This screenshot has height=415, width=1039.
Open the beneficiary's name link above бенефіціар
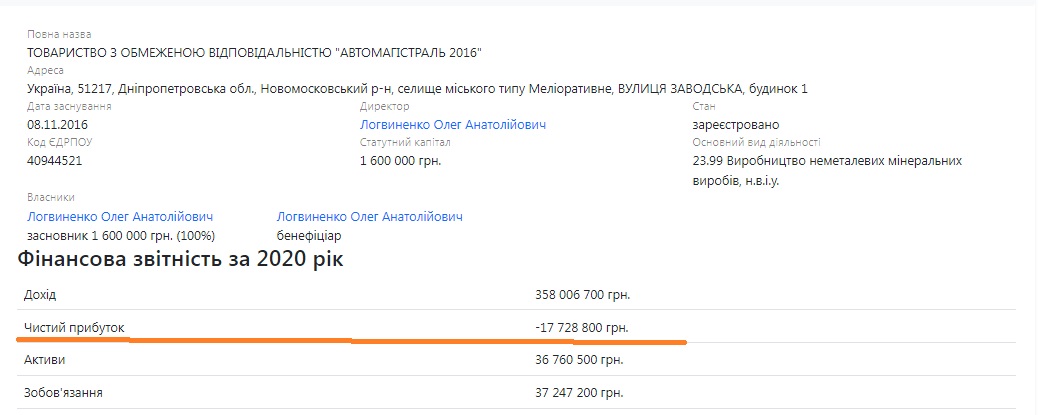[369, 217]
